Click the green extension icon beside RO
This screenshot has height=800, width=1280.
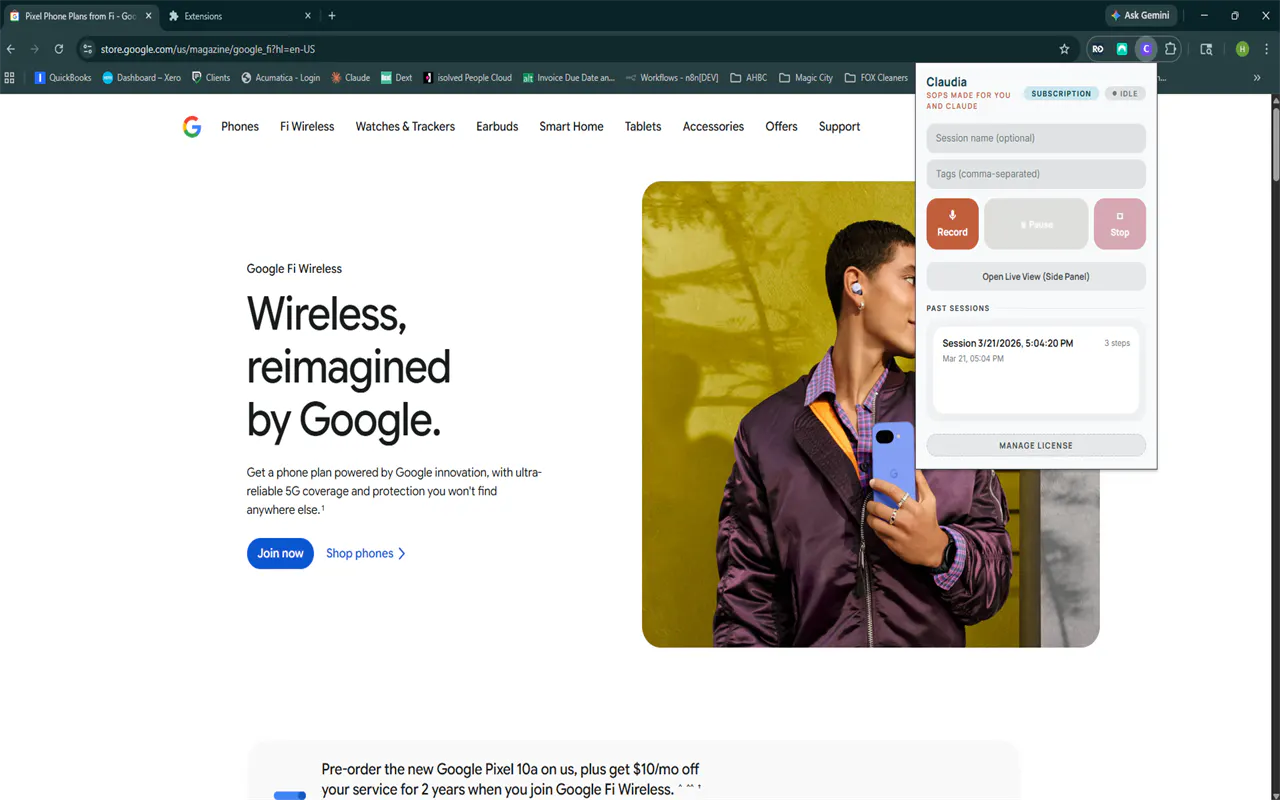1122,49
